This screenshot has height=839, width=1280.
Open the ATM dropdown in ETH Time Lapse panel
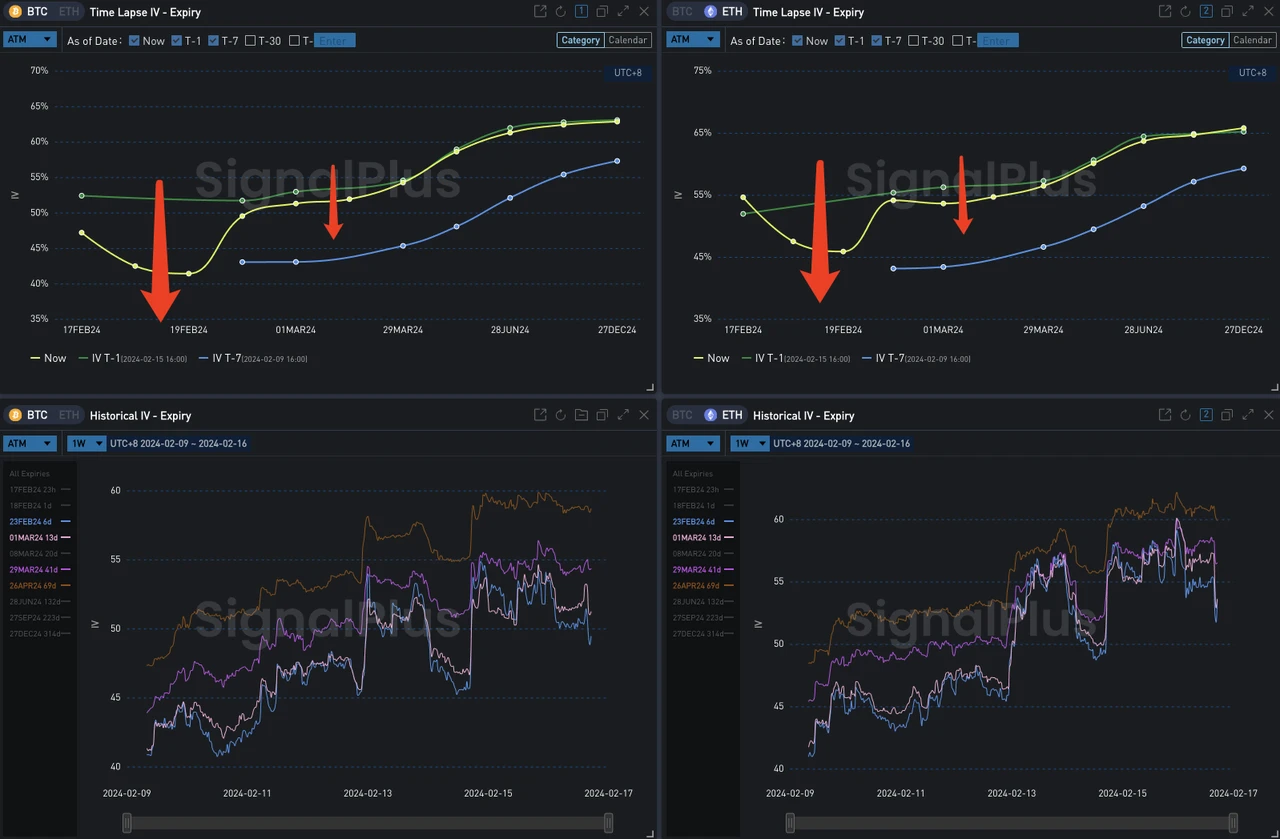pos(693,39)
